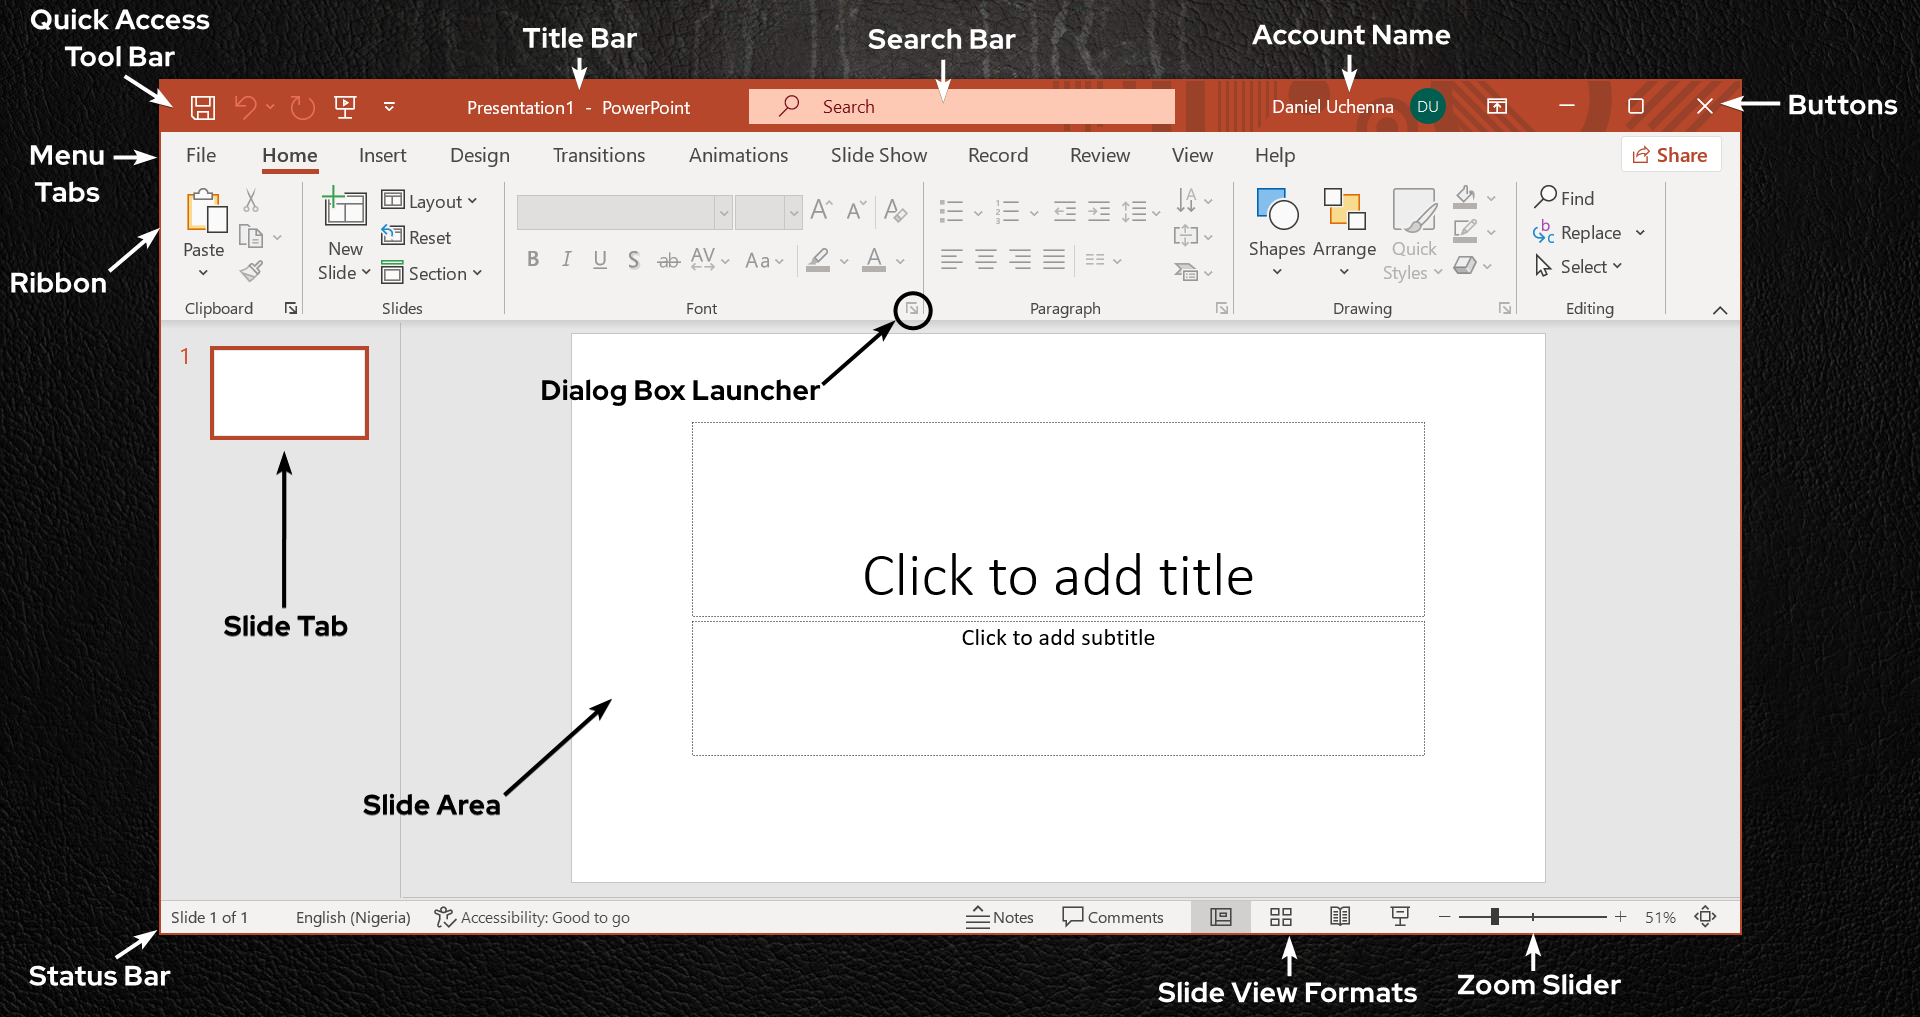Toggle Italic text formatting

(x=566, y=260)
